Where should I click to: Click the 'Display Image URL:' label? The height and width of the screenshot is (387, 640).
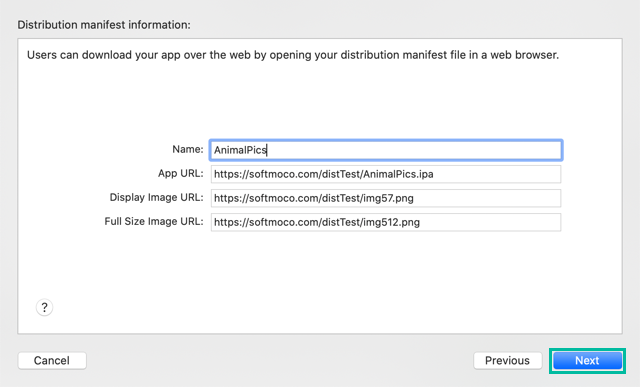[156, 198]
